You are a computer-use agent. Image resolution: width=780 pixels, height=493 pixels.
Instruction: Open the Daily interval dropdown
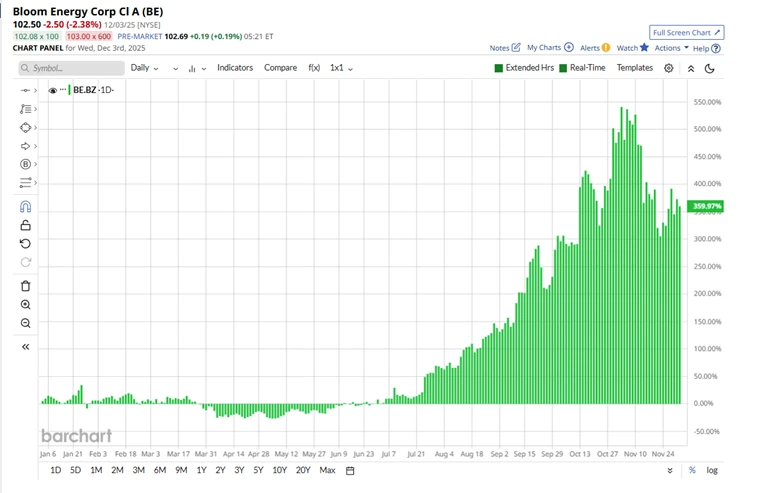pyautogui.click(x=144, y=68)
